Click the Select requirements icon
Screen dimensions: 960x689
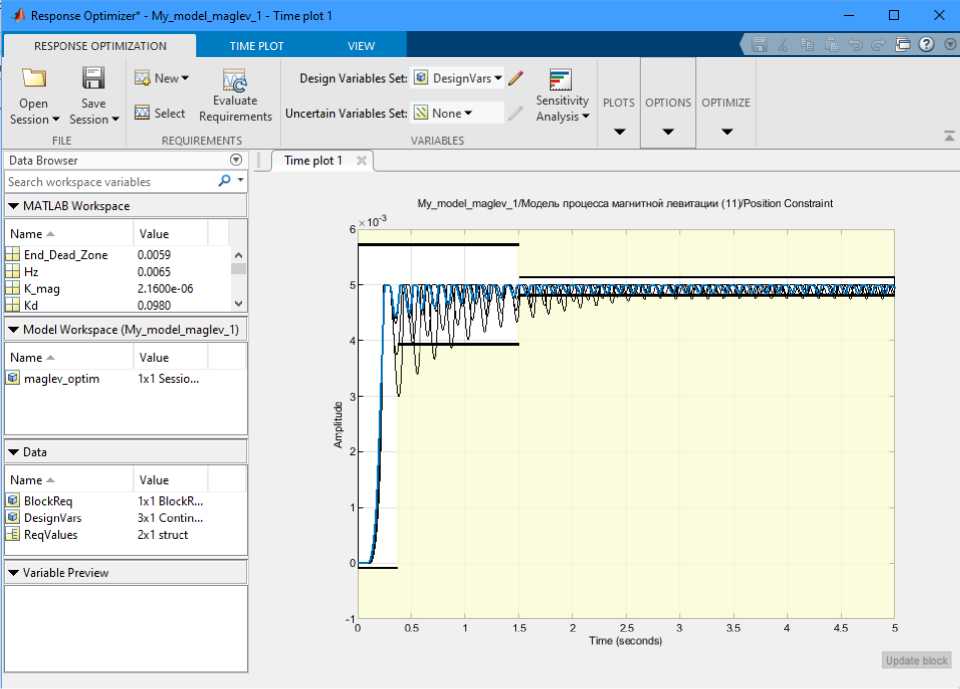(x=143, y=113)
